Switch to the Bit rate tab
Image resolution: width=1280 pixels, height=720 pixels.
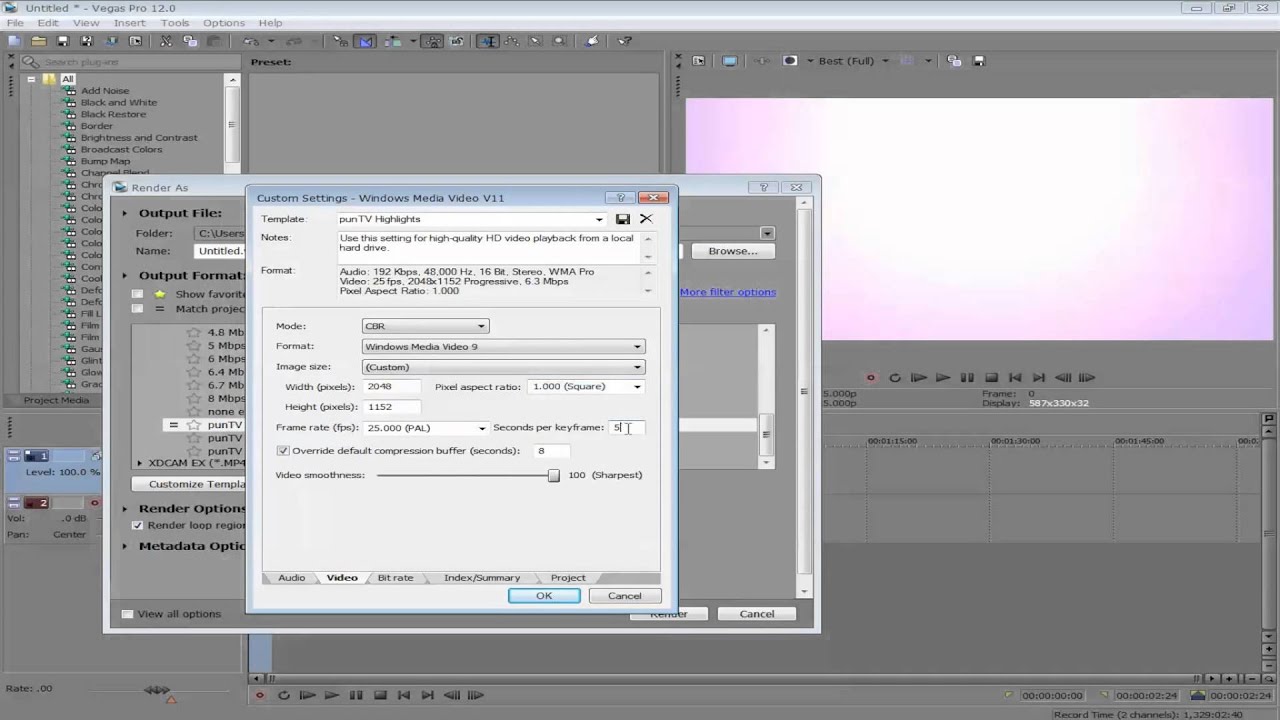[395, 578]
